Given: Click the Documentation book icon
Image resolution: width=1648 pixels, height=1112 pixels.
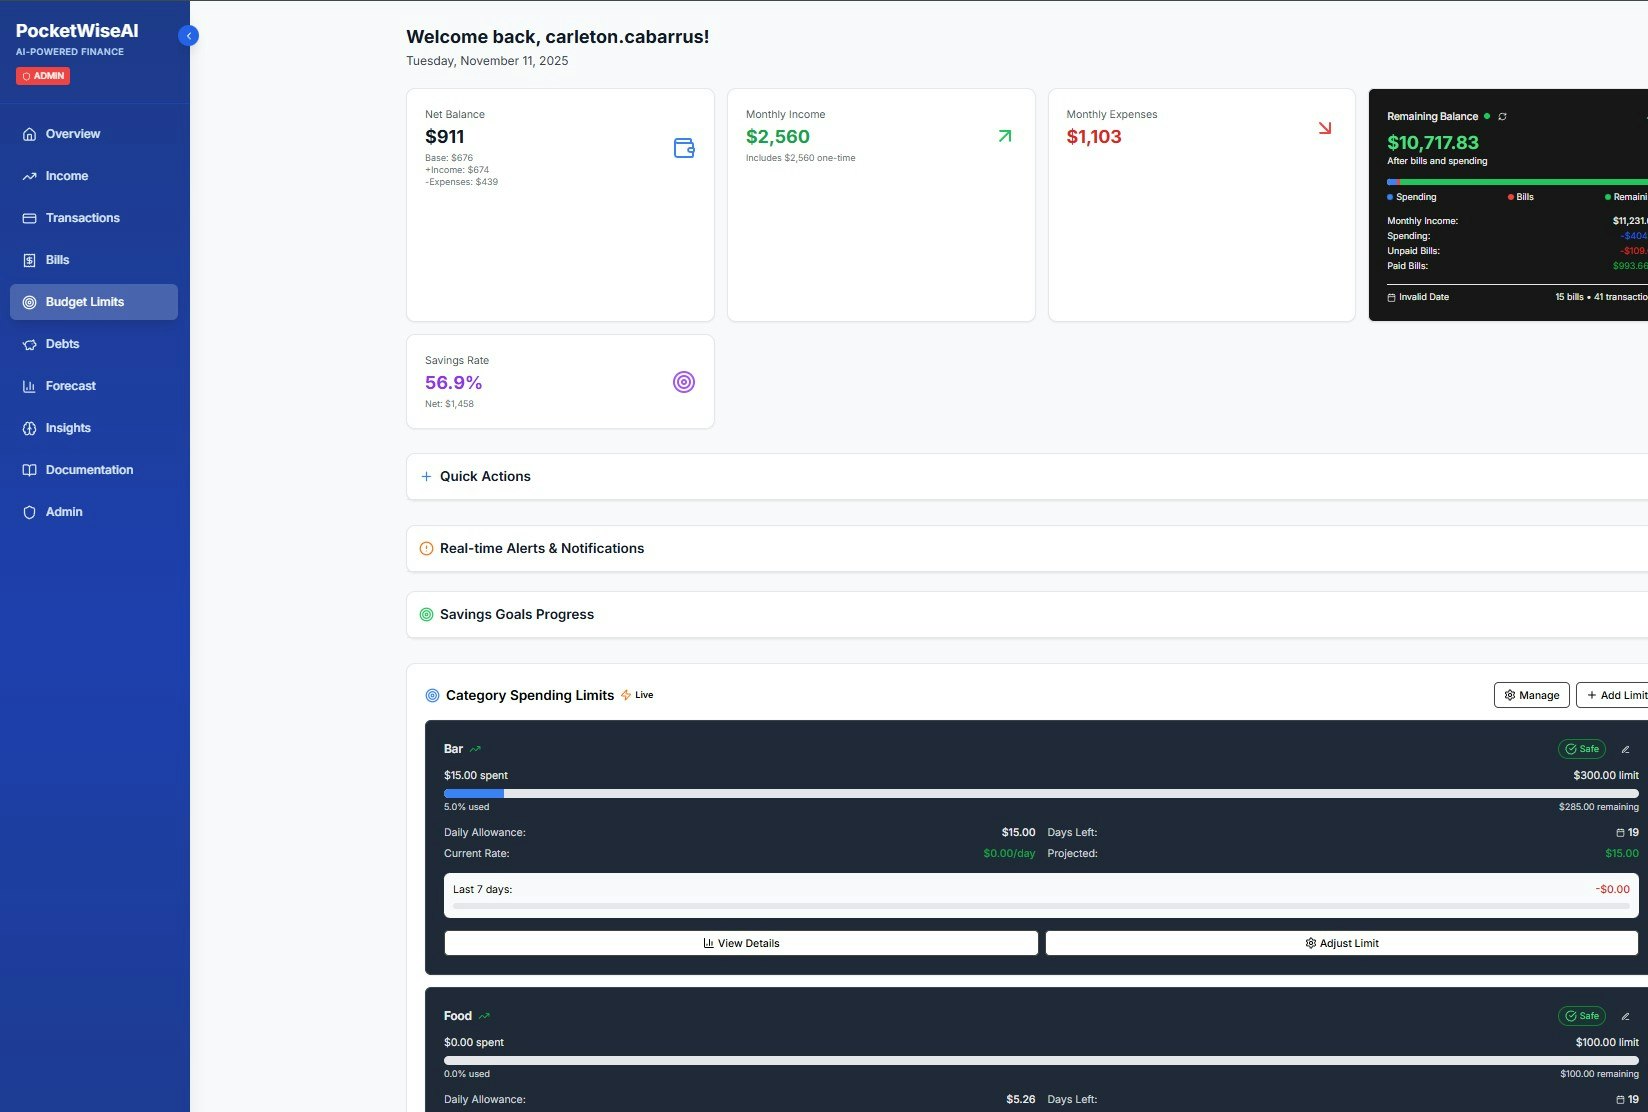Looking at the screenshot, I should tap(29, 470).
